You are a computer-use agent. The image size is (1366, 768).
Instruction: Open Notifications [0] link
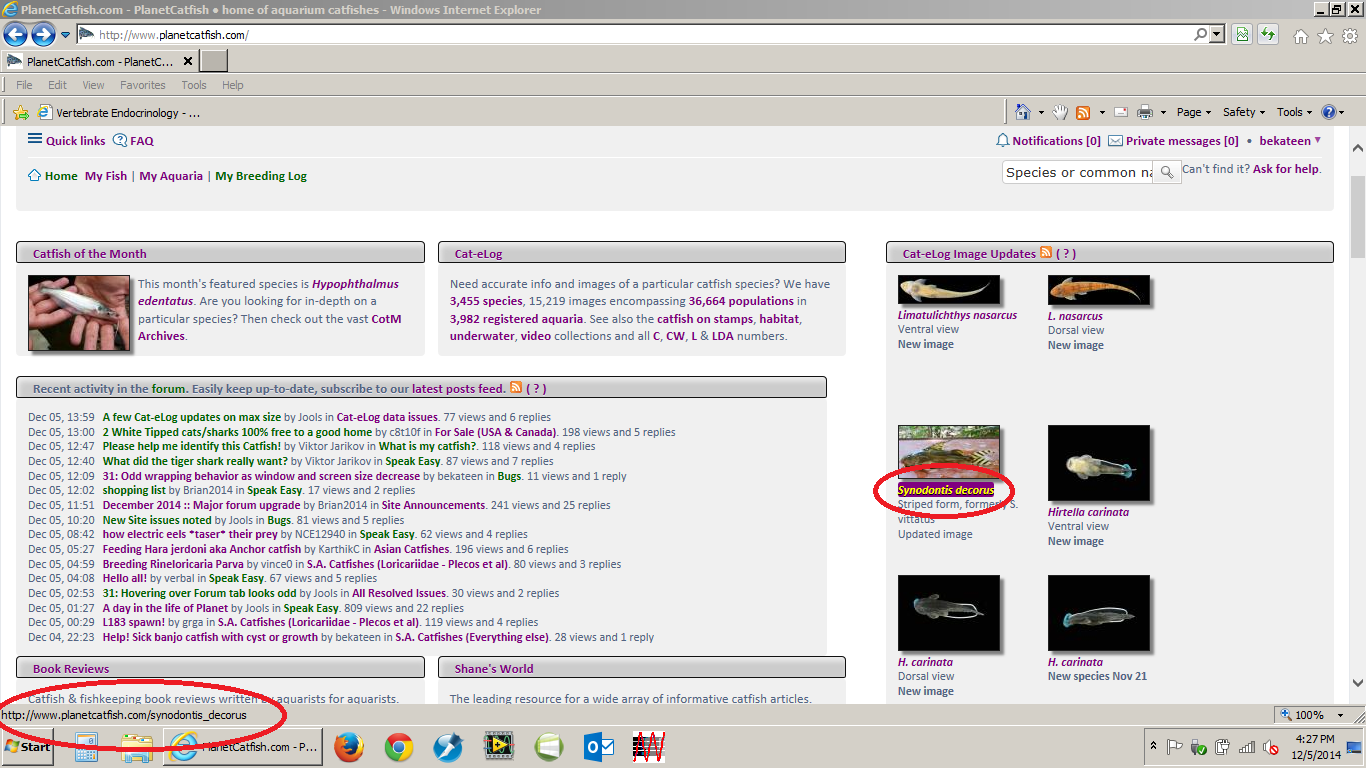[x=1049, y=141]
